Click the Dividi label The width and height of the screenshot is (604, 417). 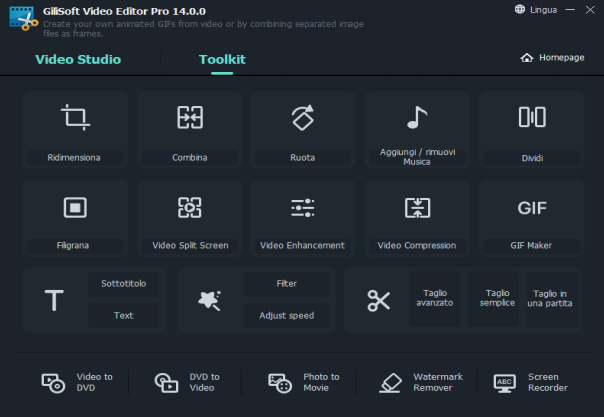(x=532, y=158)
